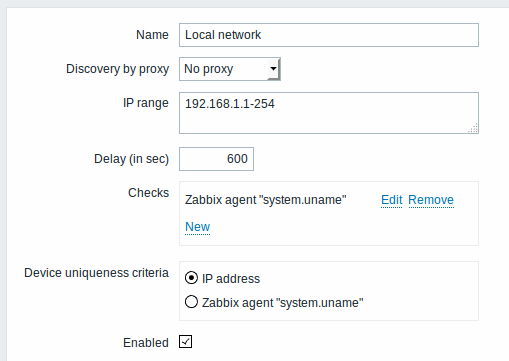This screenshot has width=509, height=361.
Task: Click the Discovery by proxy label
Action: [117, 69]
